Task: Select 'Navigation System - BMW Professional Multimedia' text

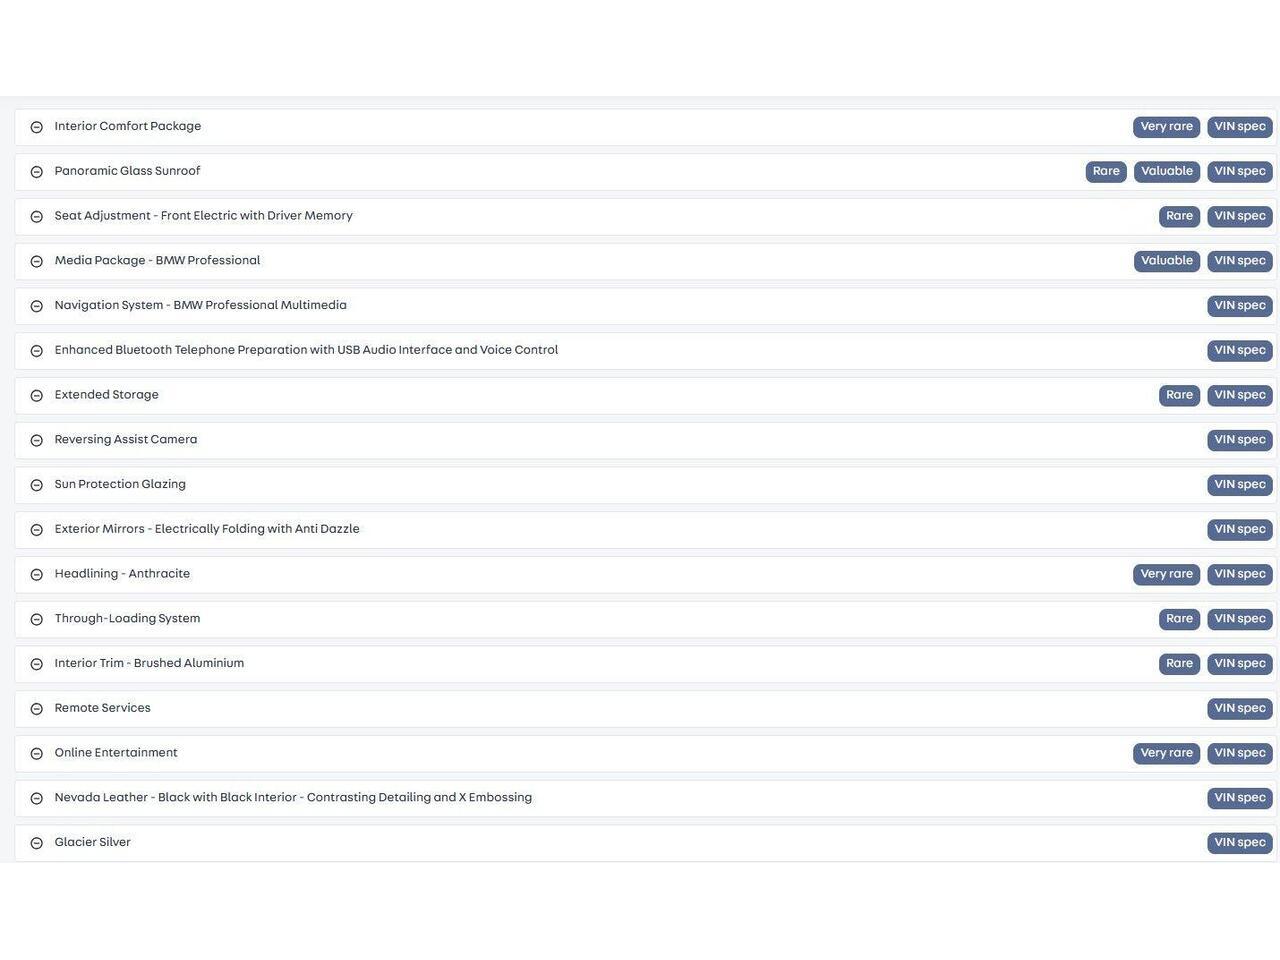Action: (x=201, y=306)
